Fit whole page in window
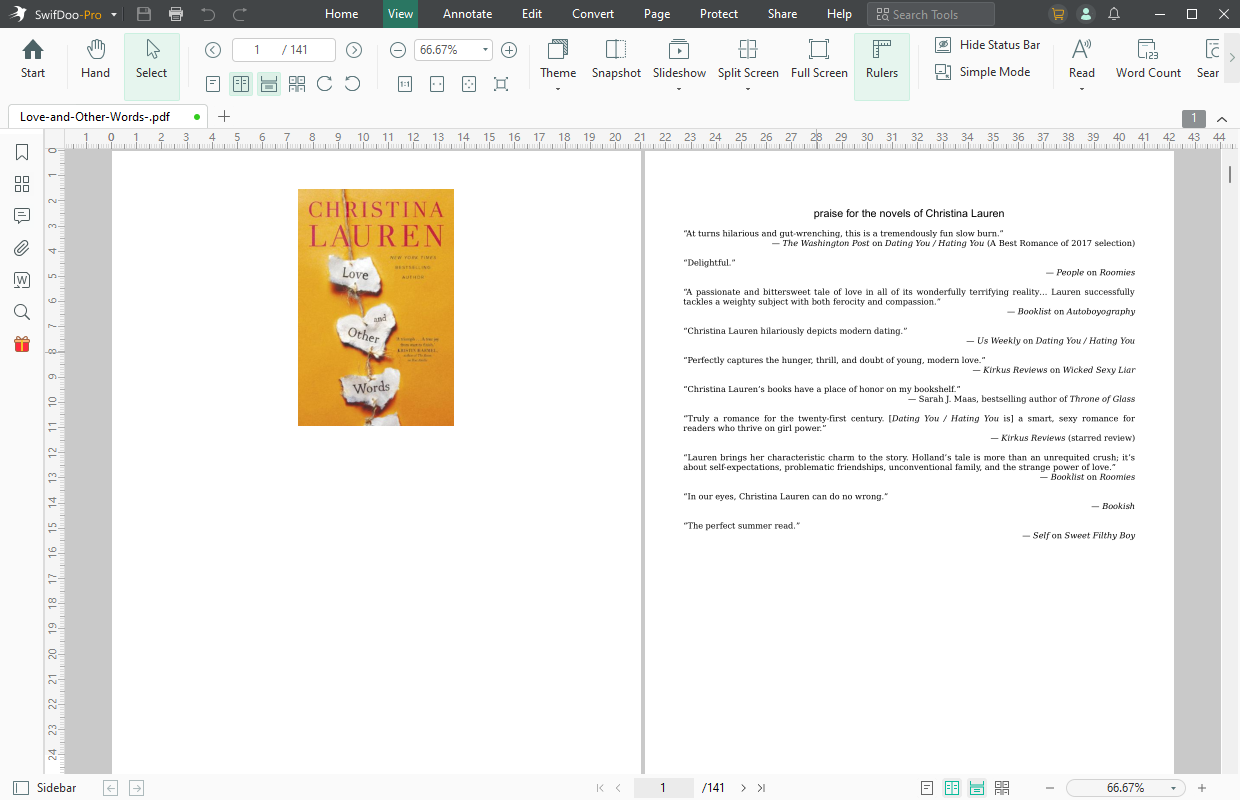This screenshot has height=800, width=1240. pos(469,84)
